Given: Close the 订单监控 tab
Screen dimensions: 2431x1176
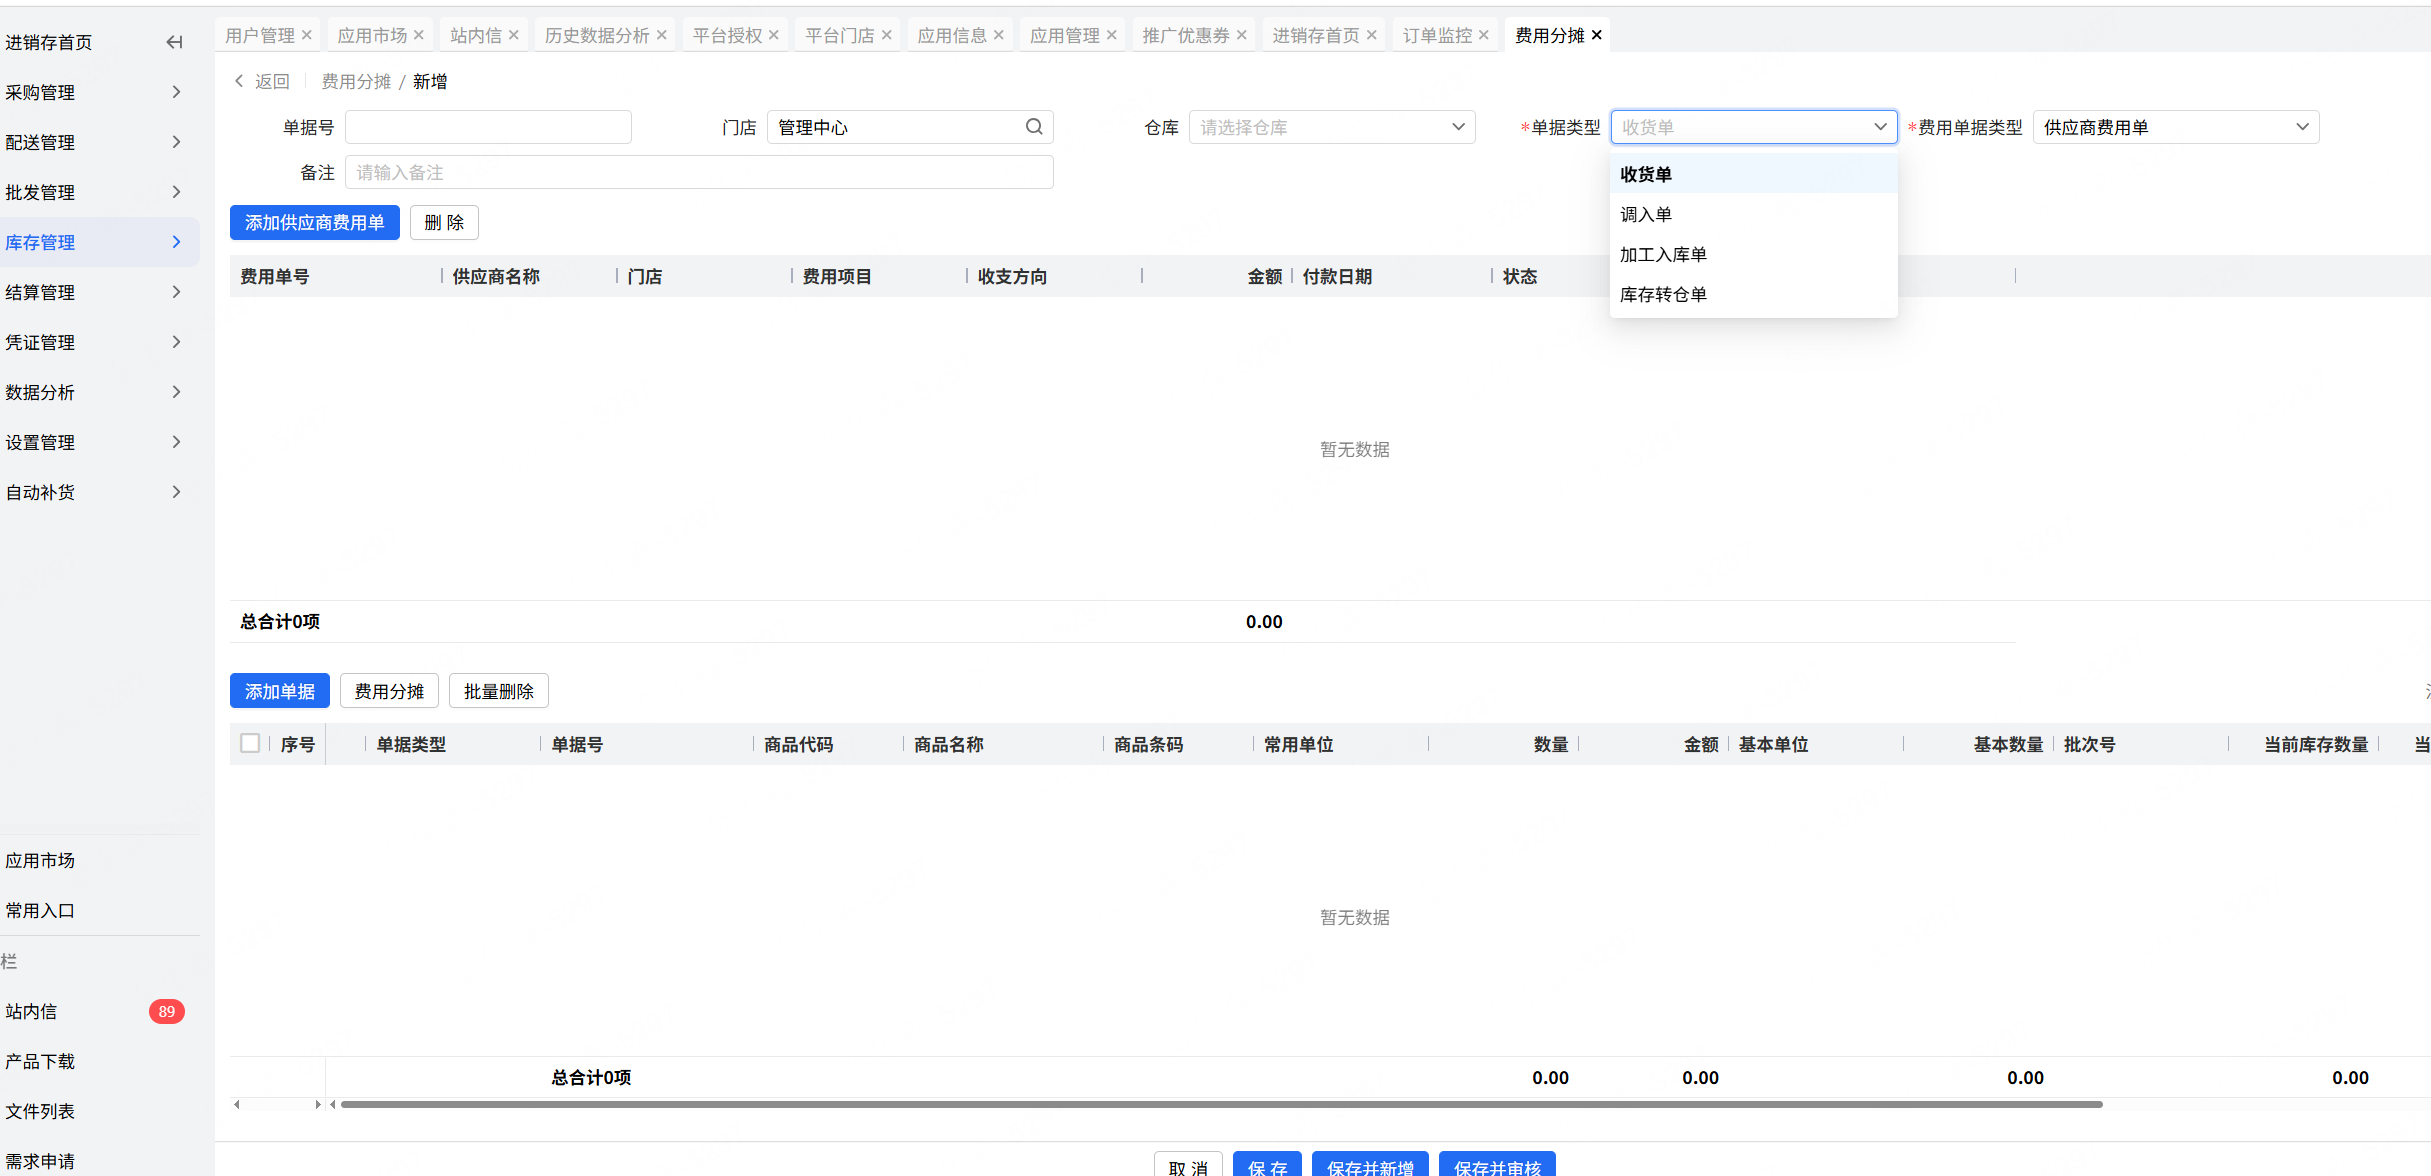Looking at the screenshot, I should coord(1484,35).
